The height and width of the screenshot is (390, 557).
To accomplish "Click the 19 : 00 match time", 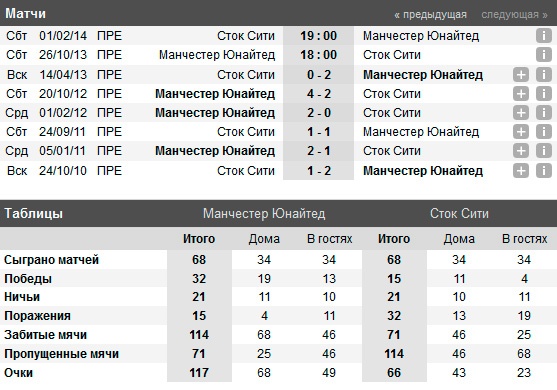I will (319, 36).
